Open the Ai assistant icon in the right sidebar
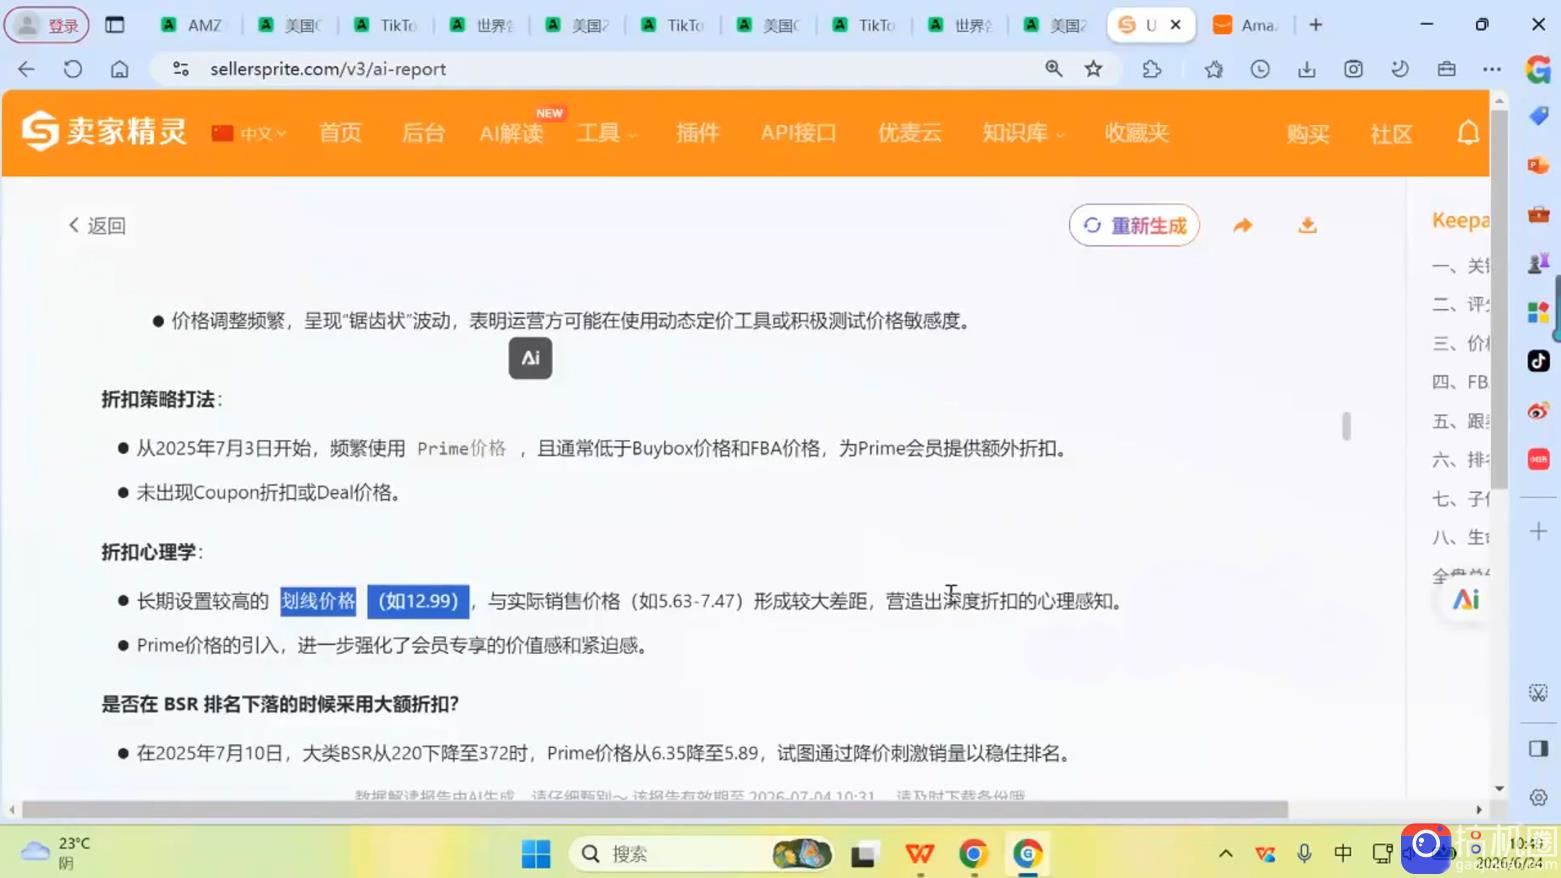The image size is (1561, 878). tap(1466, 600)
